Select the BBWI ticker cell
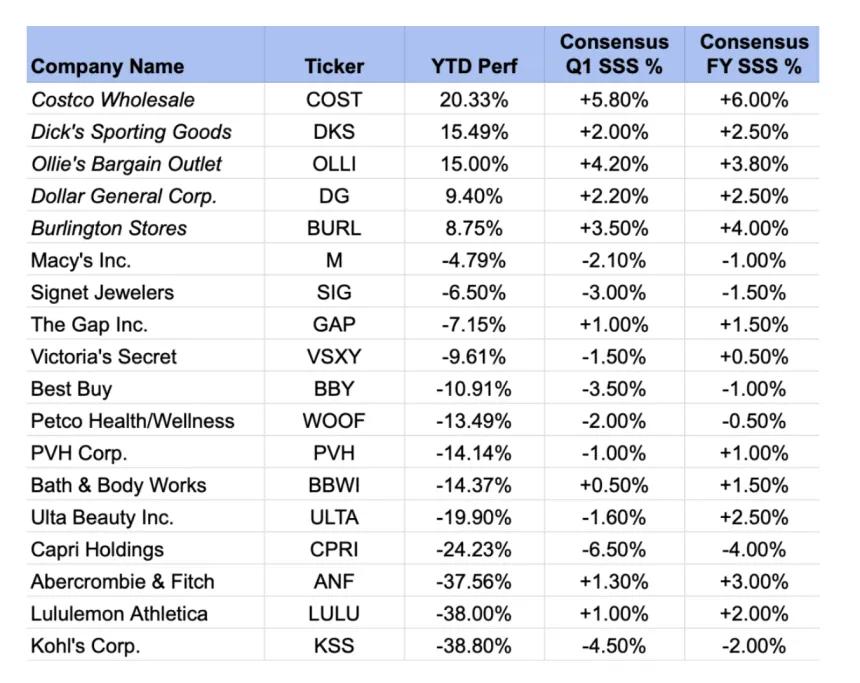860x683 pixels. (x=334, y=484)
